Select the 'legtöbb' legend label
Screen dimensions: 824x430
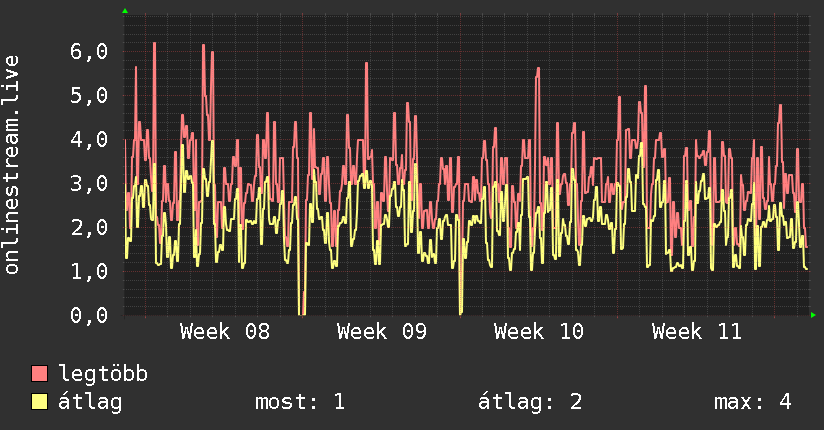(x=103, y=374)
